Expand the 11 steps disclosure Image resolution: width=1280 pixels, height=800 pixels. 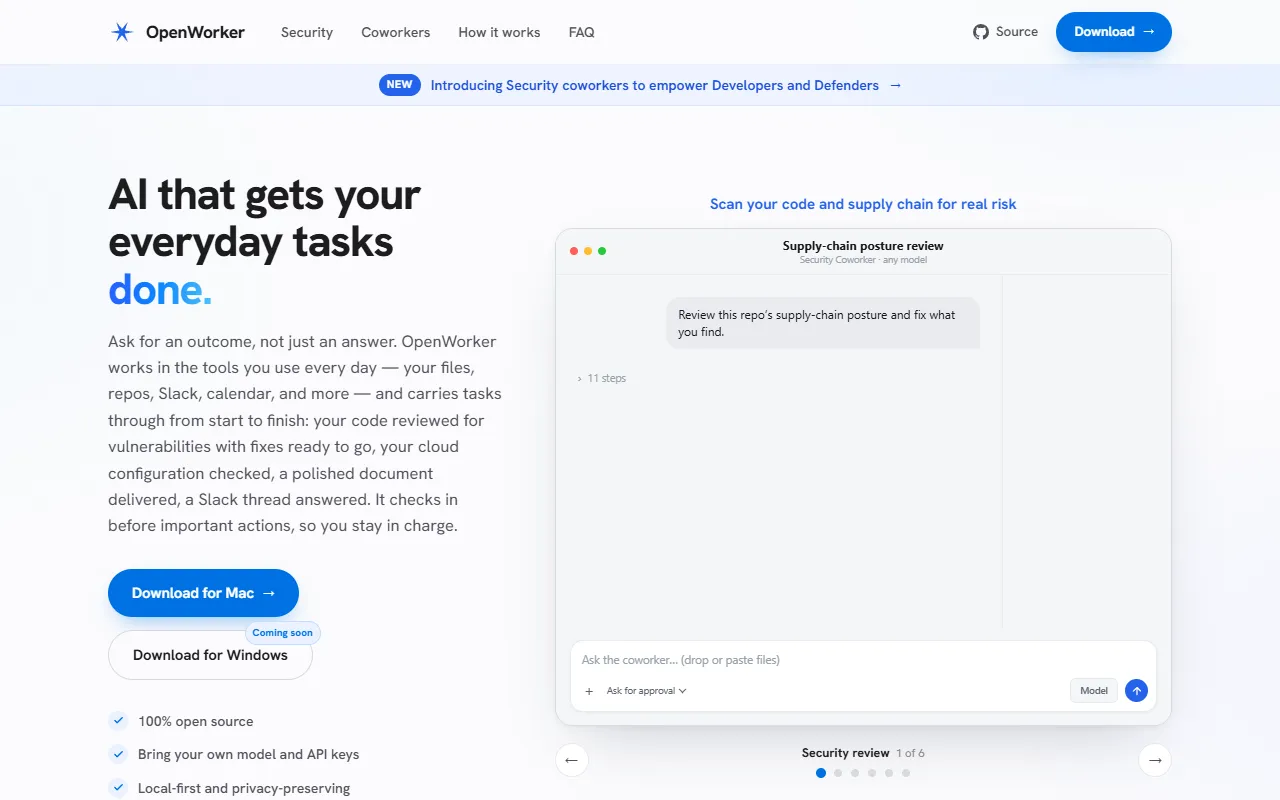point(602,378)
